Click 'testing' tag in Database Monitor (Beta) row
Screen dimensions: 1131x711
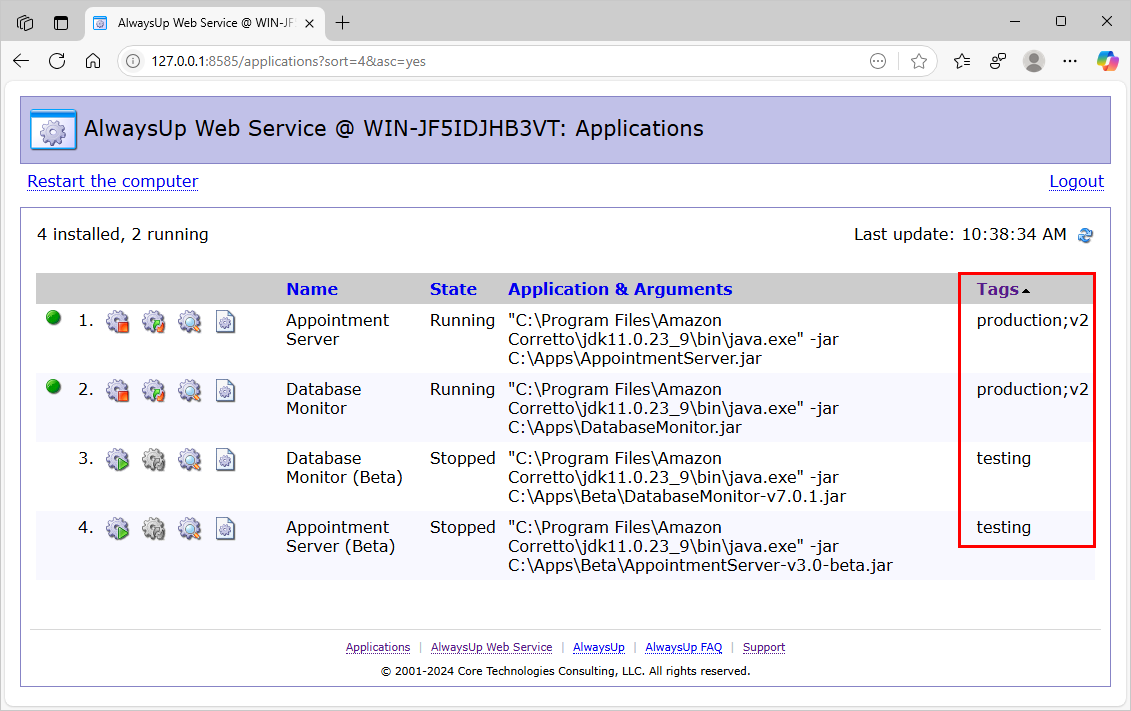tap(1003, 459)
